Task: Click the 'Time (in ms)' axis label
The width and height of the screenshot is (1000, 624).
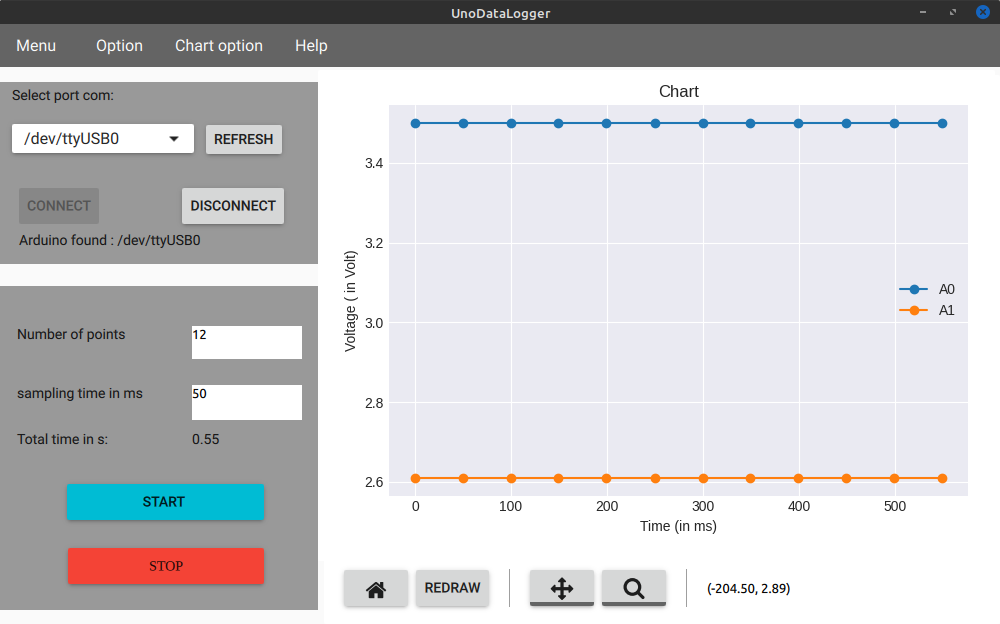Action: [x=678, y=526]
